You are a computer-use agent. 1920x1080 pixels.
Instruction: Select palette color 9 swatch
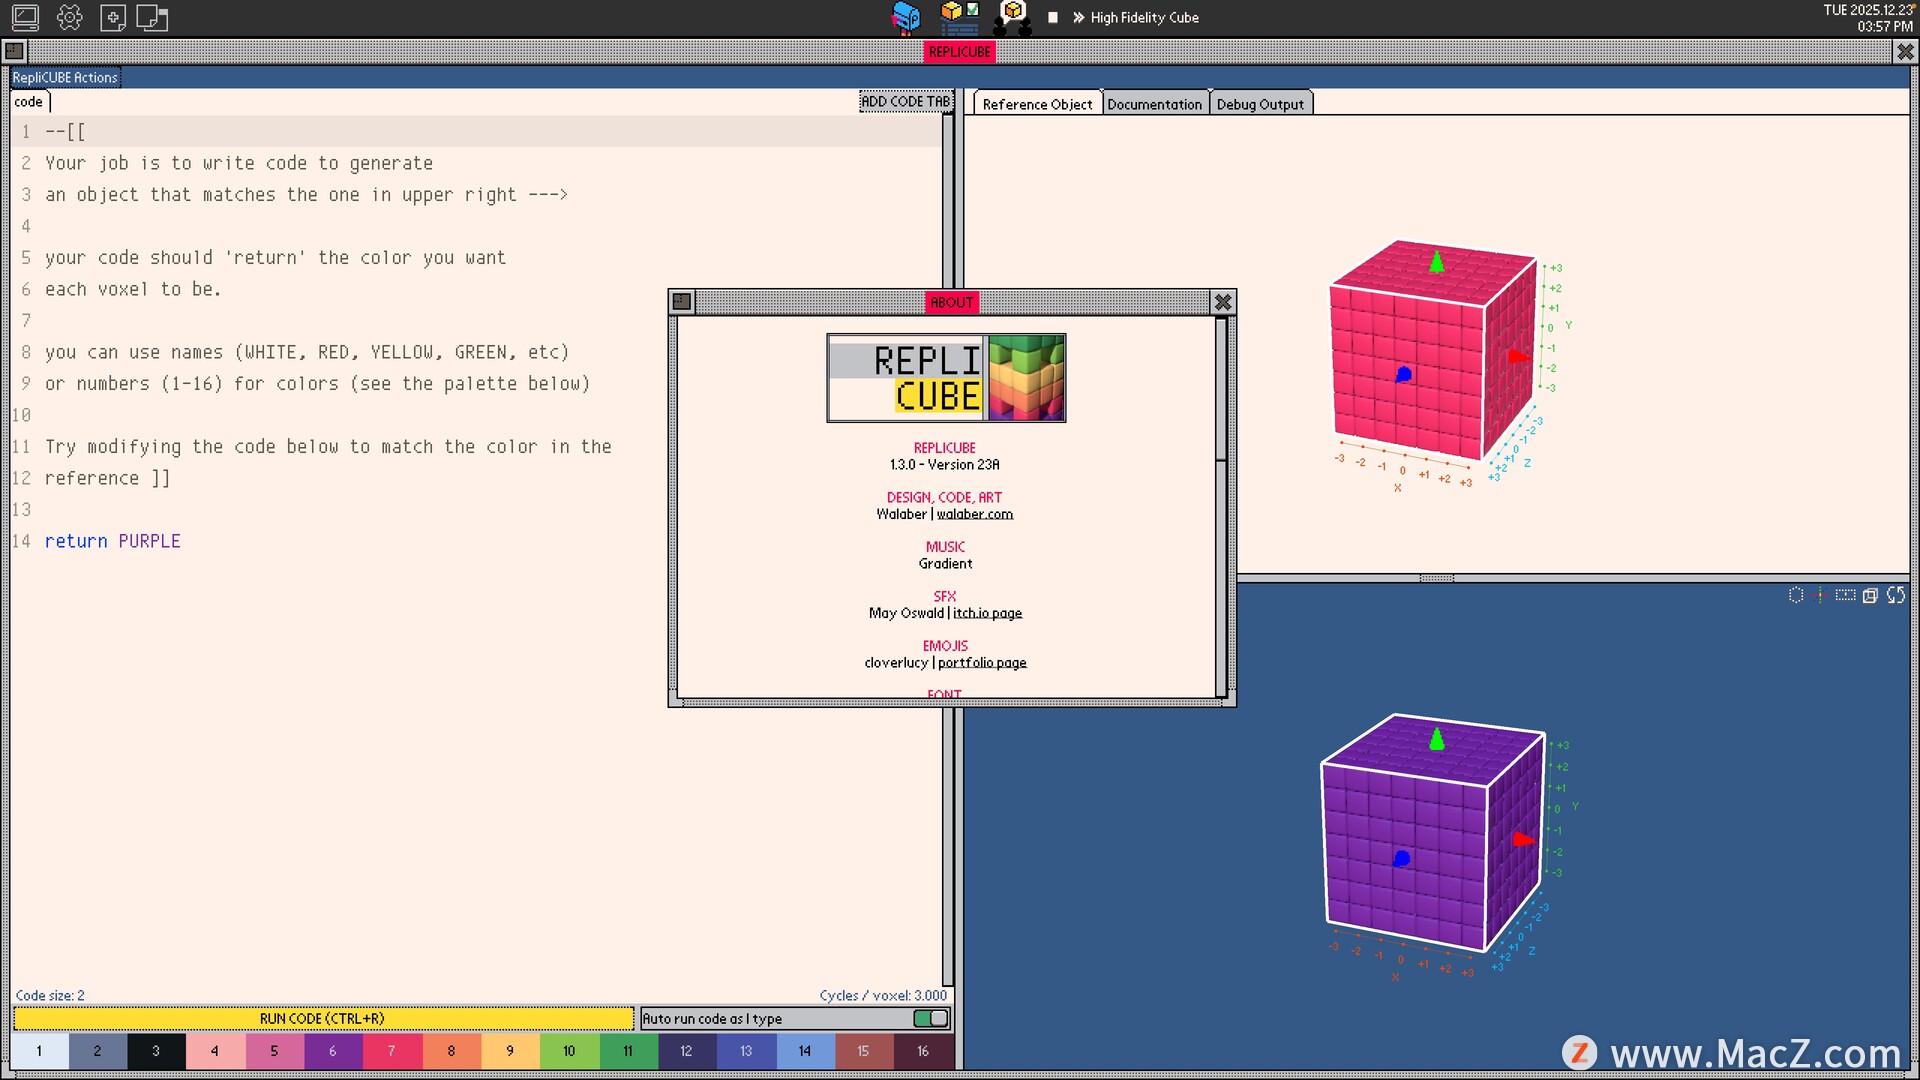pos(510,1051)
